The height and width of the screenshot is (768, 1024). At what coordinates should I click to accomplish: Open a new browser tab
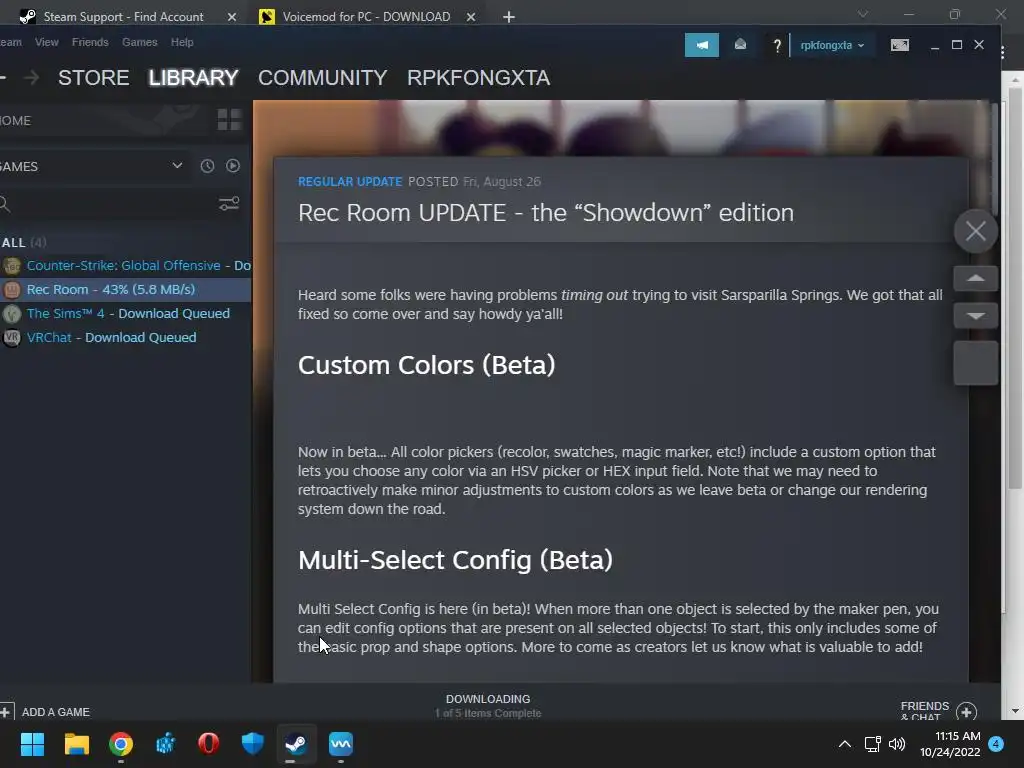(509, 17)
